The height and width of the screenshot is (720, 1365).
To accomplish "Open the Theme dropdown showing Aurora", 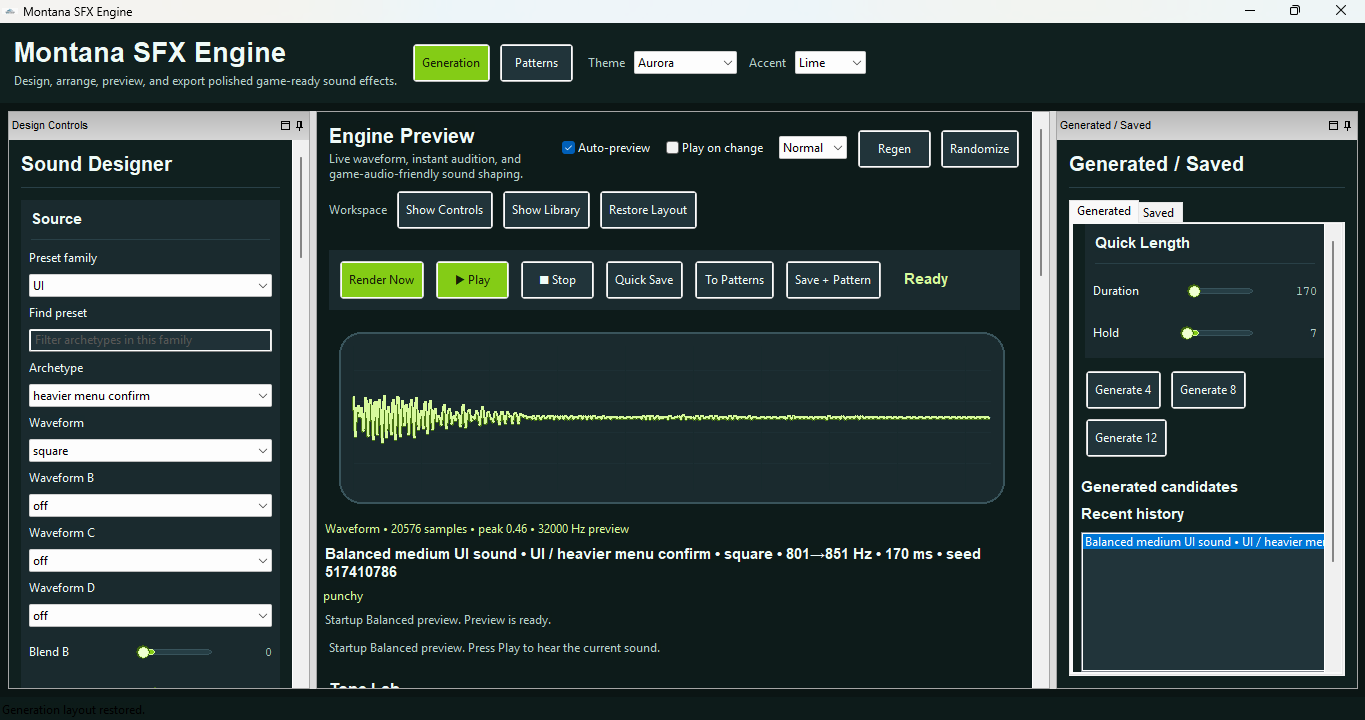I will (685, 63).
